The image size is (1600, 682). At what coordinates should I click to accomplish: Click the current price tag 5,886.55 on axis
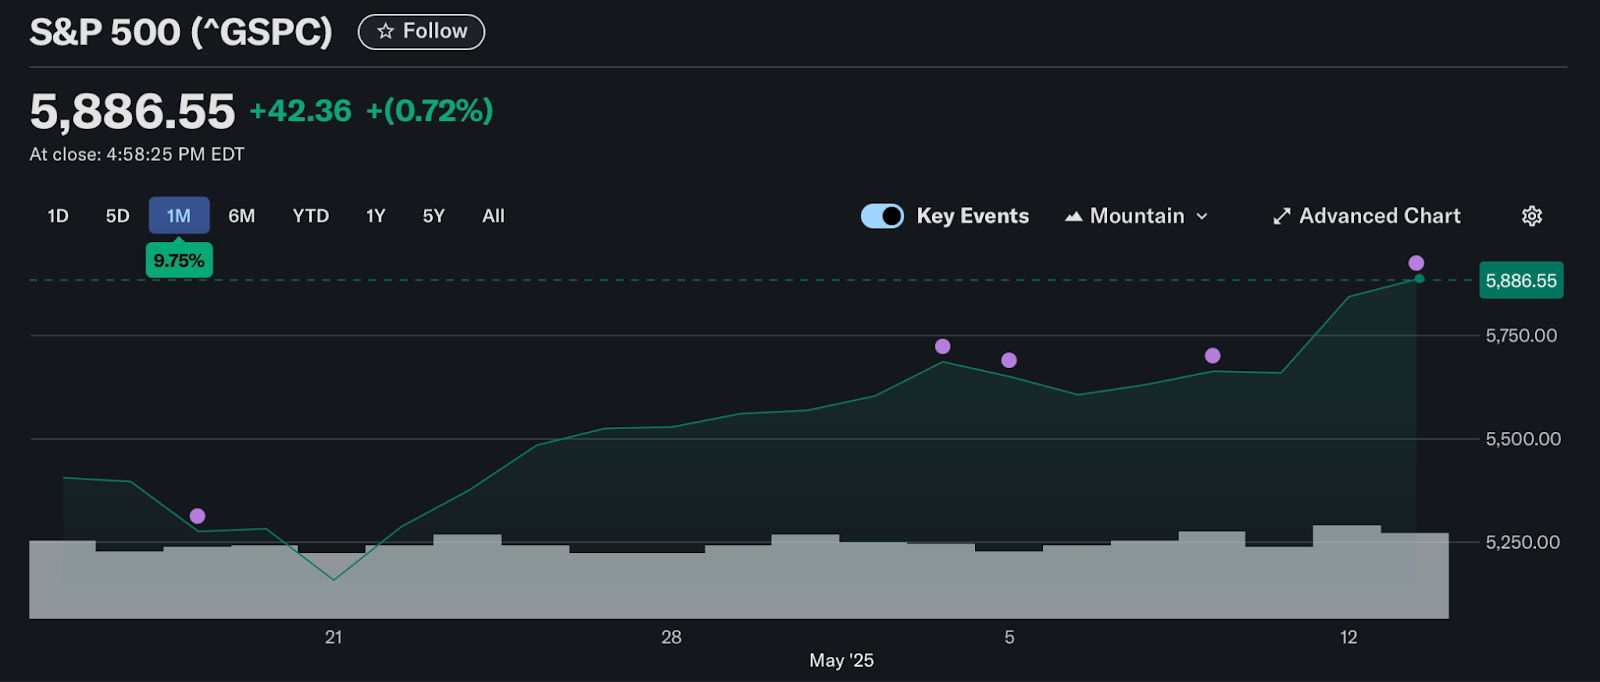[x=1521, y=280]
